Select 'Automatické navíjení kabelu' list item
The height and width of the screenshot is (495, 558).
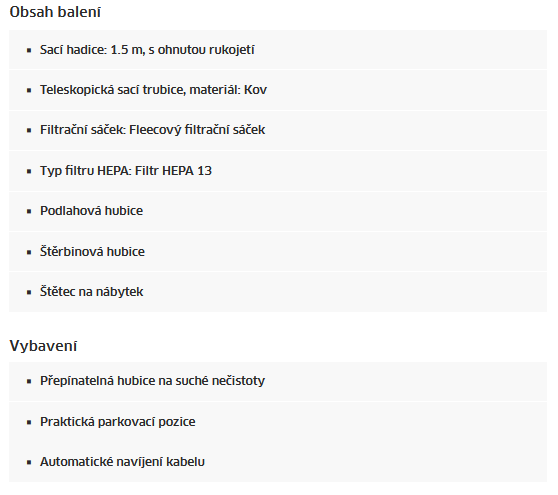click(x=278, y=462)
